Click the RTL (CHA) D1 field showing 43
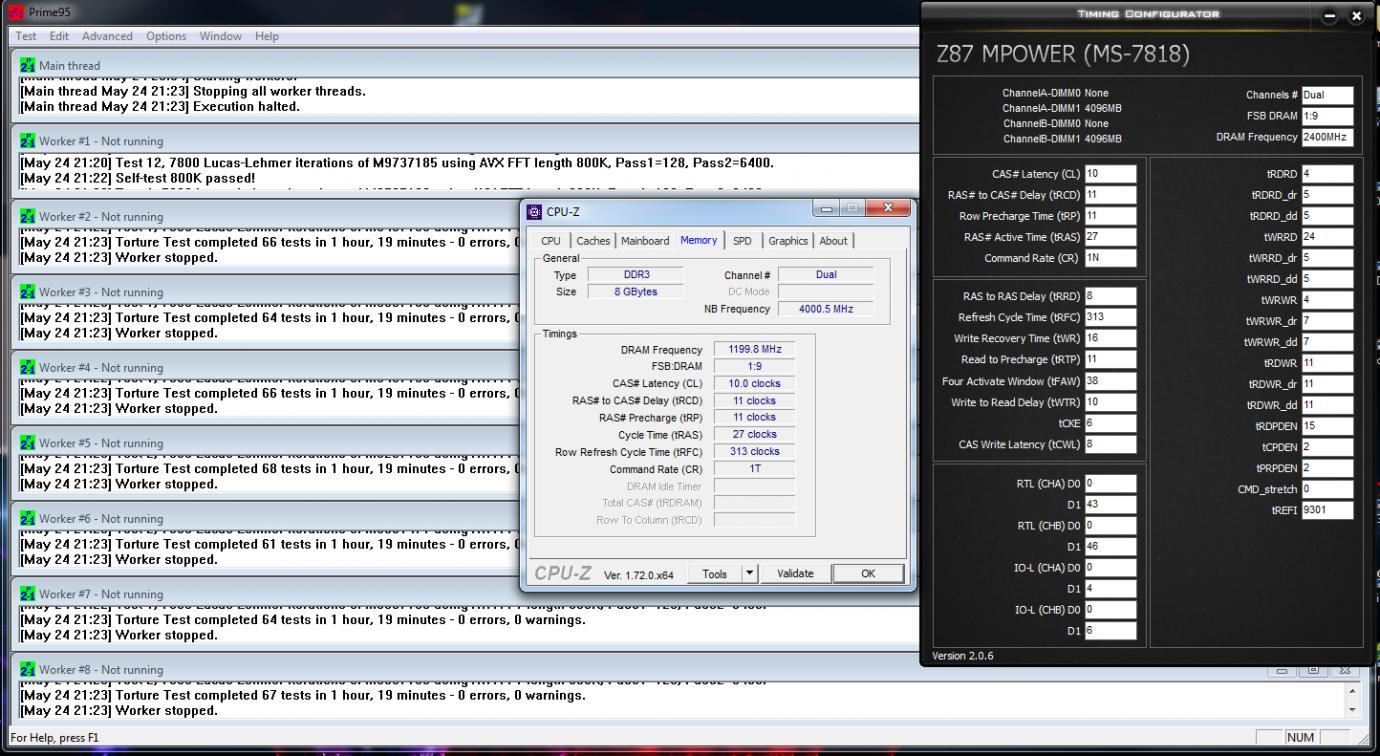The height and width of the screenshot is (756, 1380). pos(1110,504)
